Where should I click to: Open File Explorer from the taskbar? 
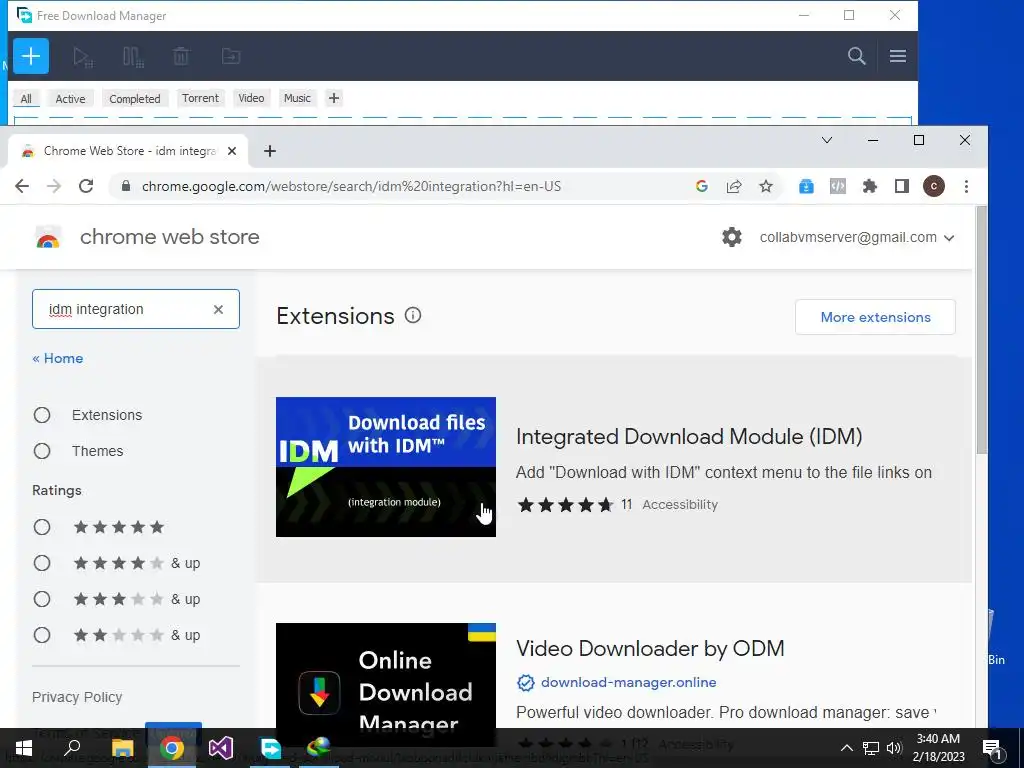pyautogui.click(x=122, y=748)
